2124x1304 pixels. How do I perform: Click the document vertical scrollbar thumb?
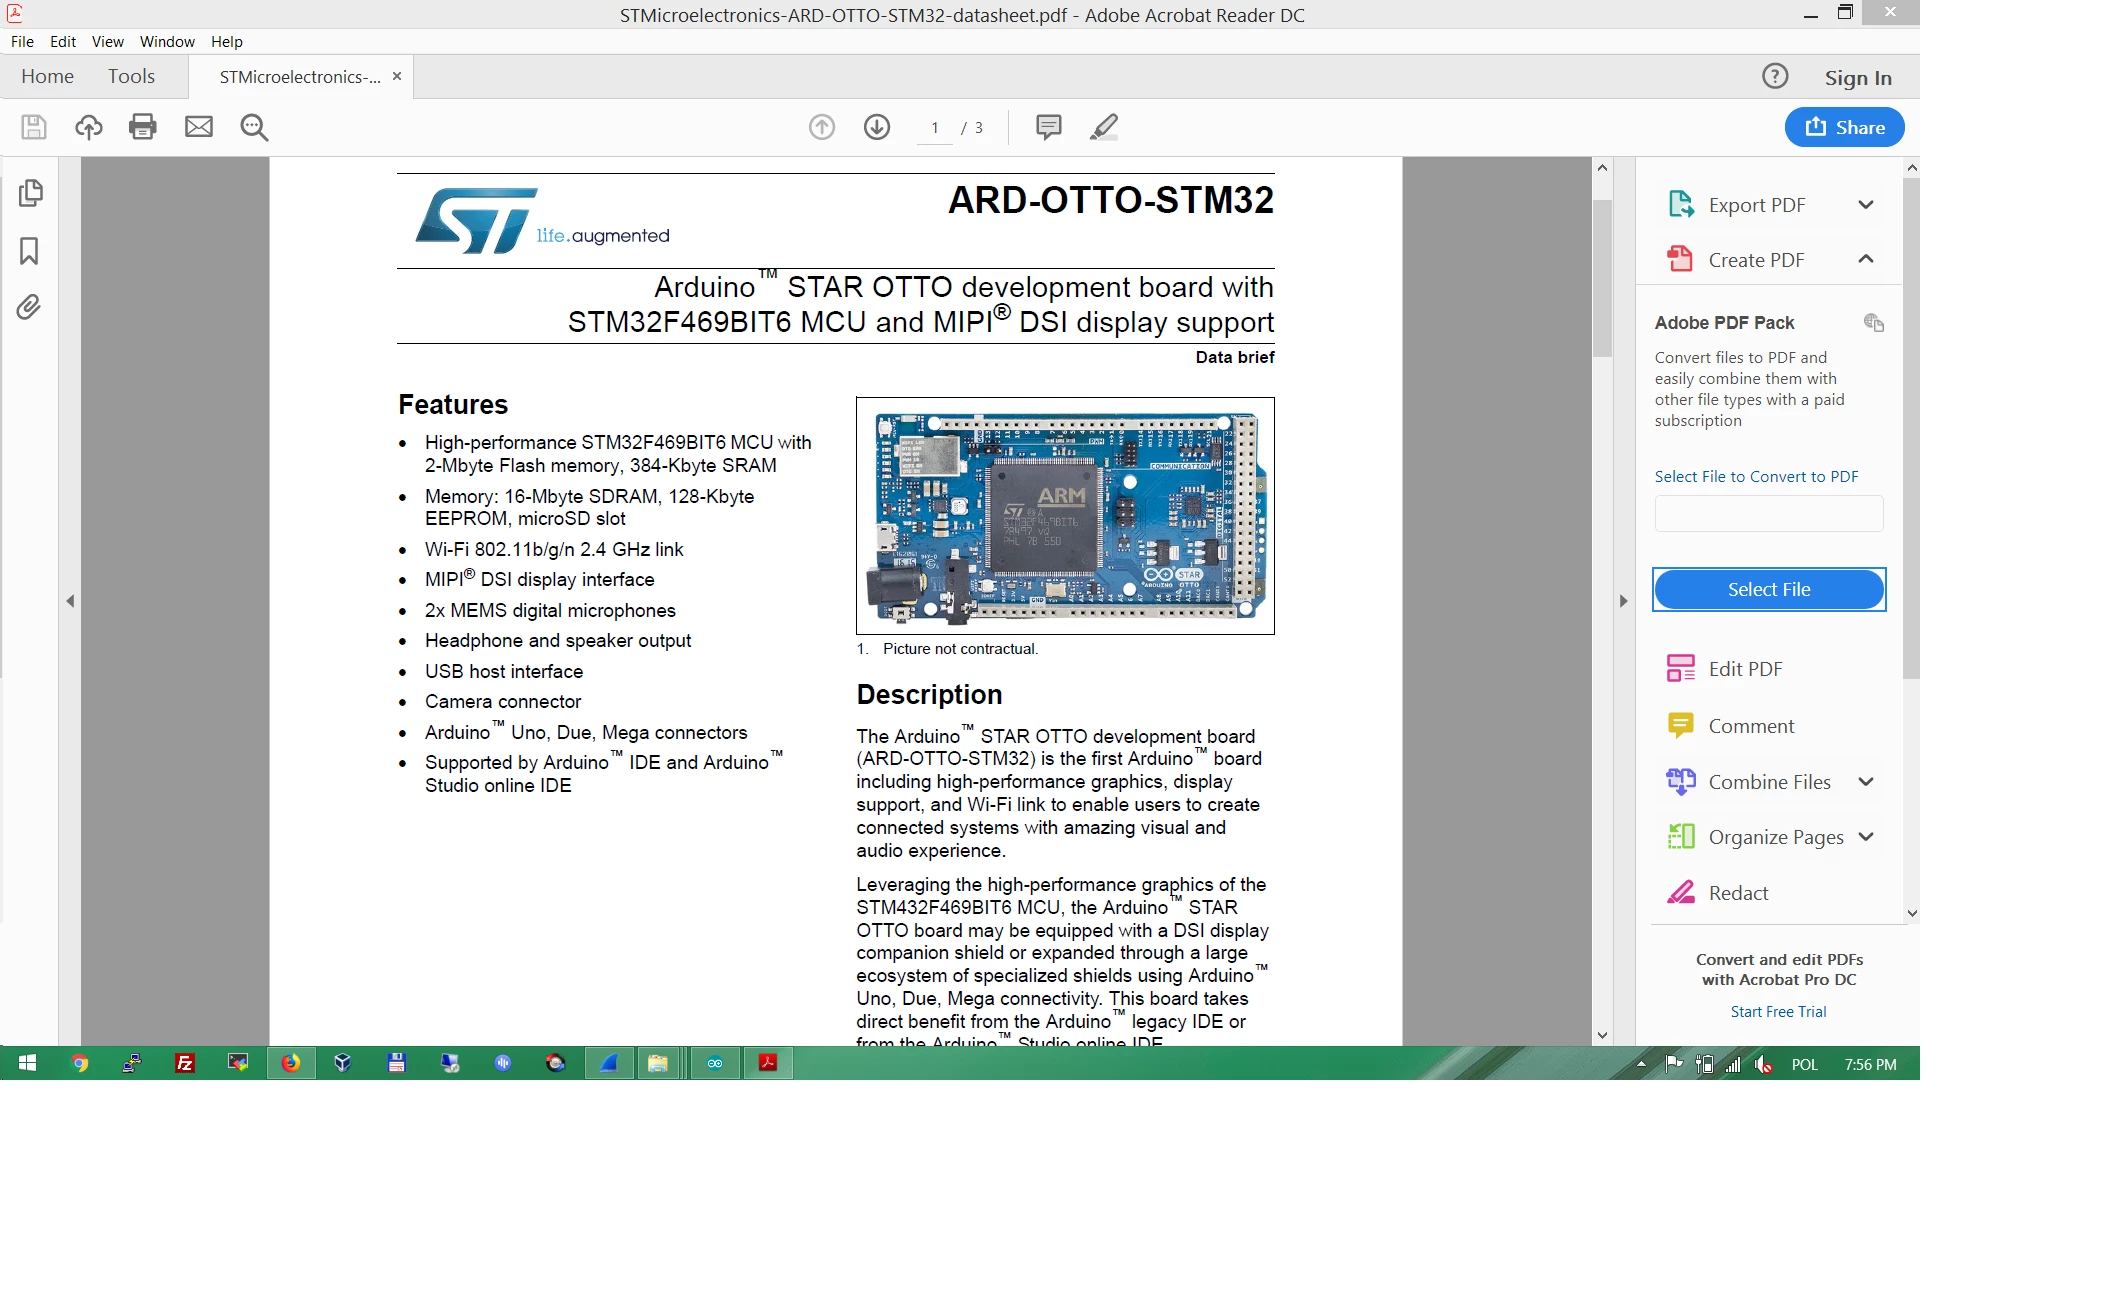[x=1602, y=278]
